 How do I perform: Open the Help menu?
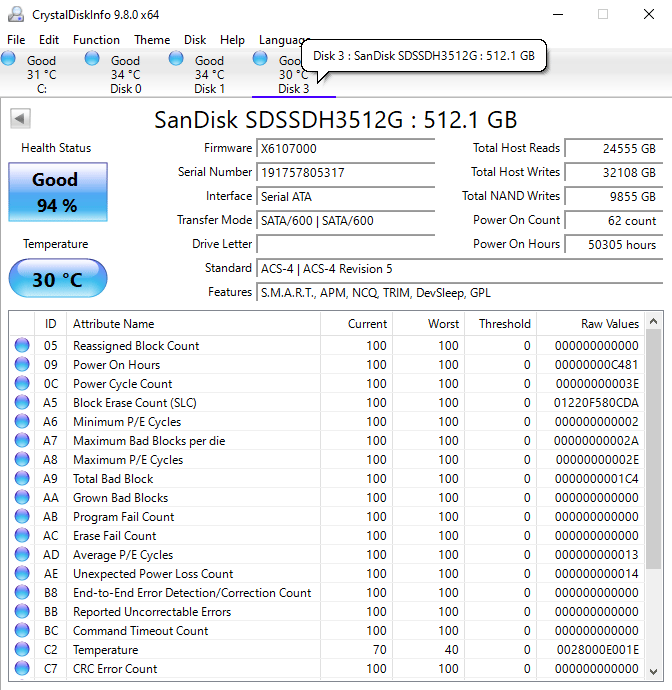232,40
